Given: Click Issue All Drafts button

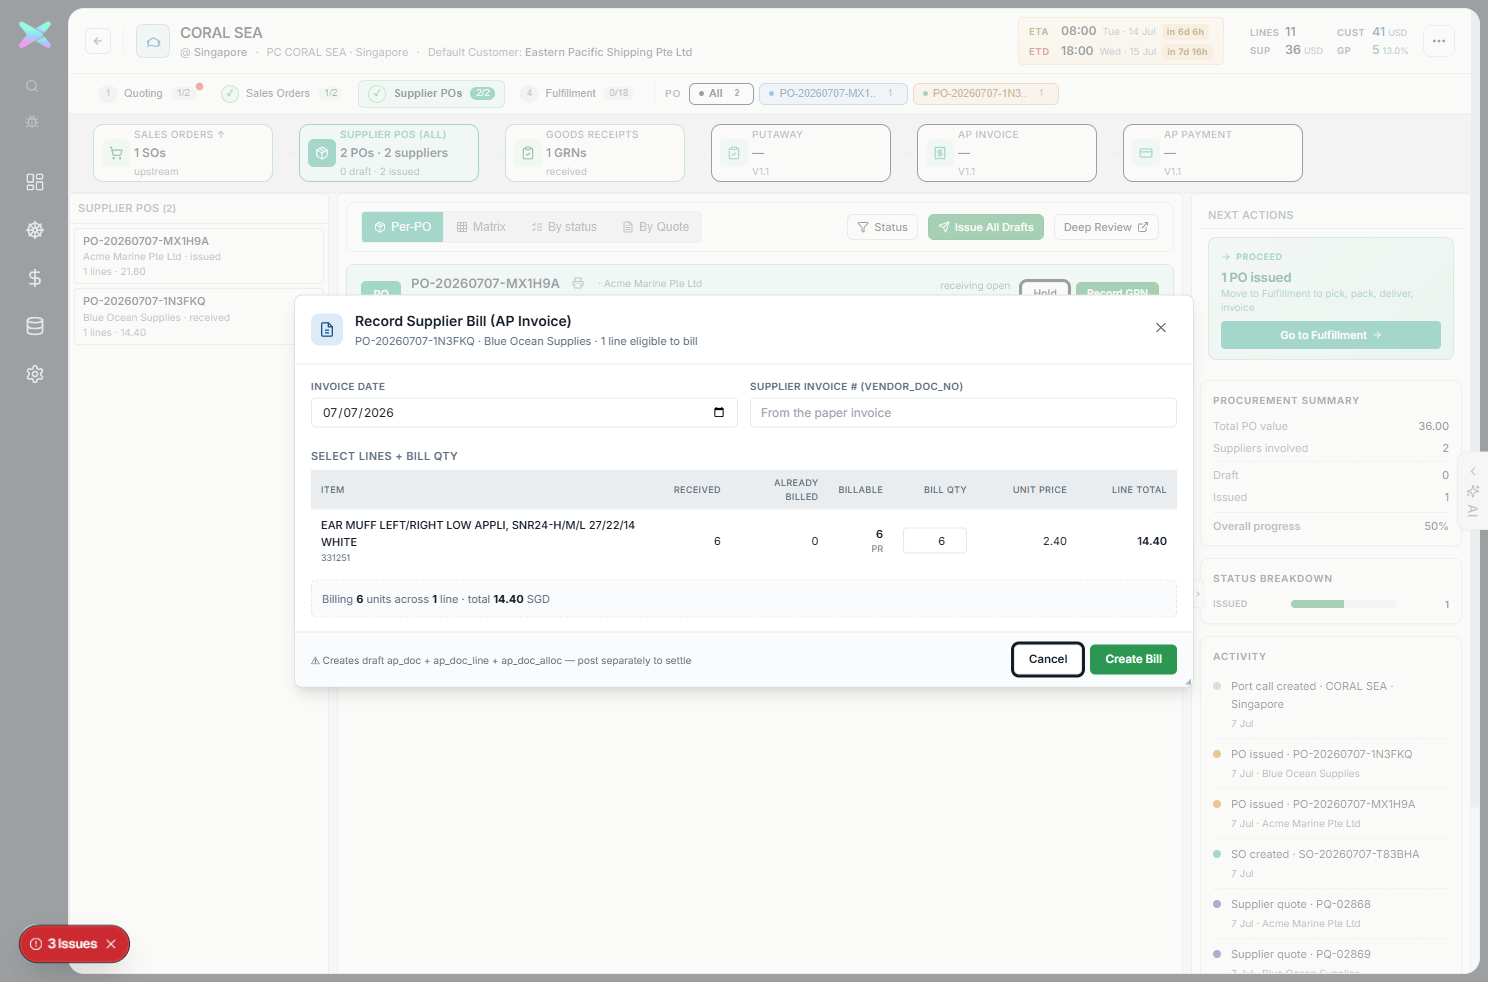Looking at the screenshot, I should [986, 227].
